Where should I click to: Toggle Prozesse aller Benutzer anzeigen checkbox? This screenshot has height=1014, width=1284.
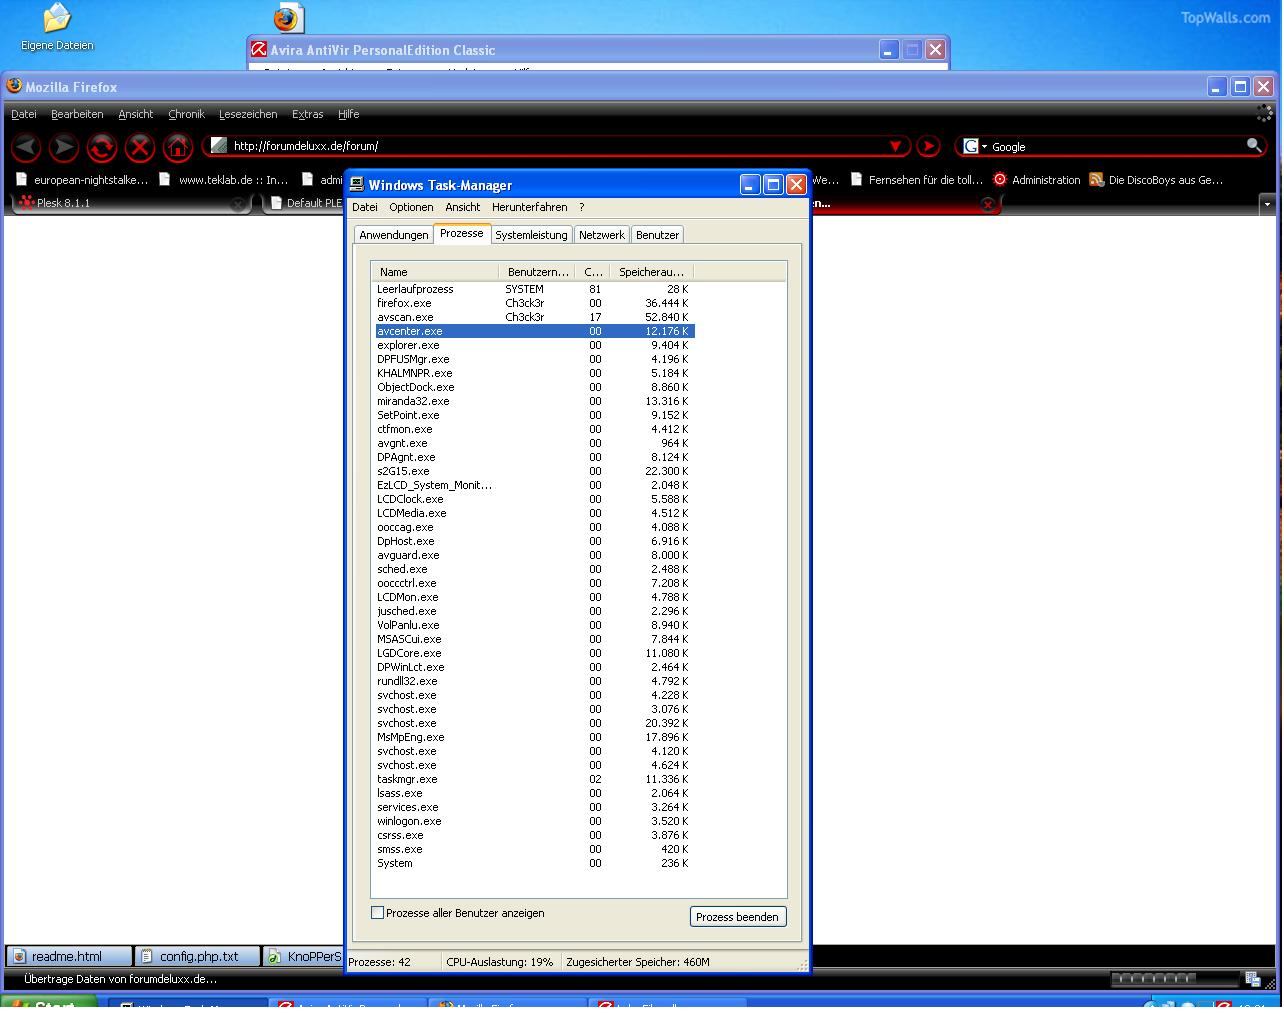(377, 913)
